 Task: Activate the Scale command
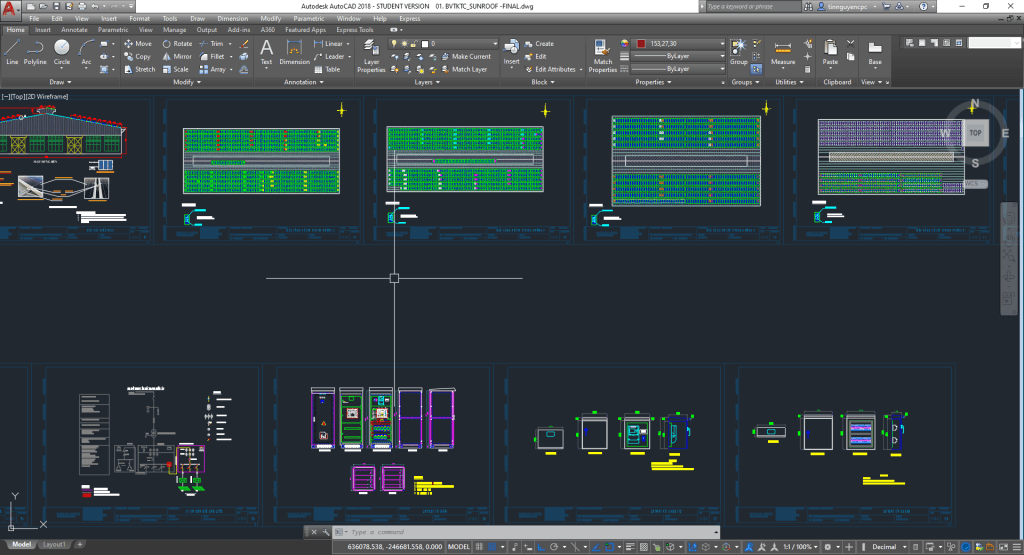(176, 69)
